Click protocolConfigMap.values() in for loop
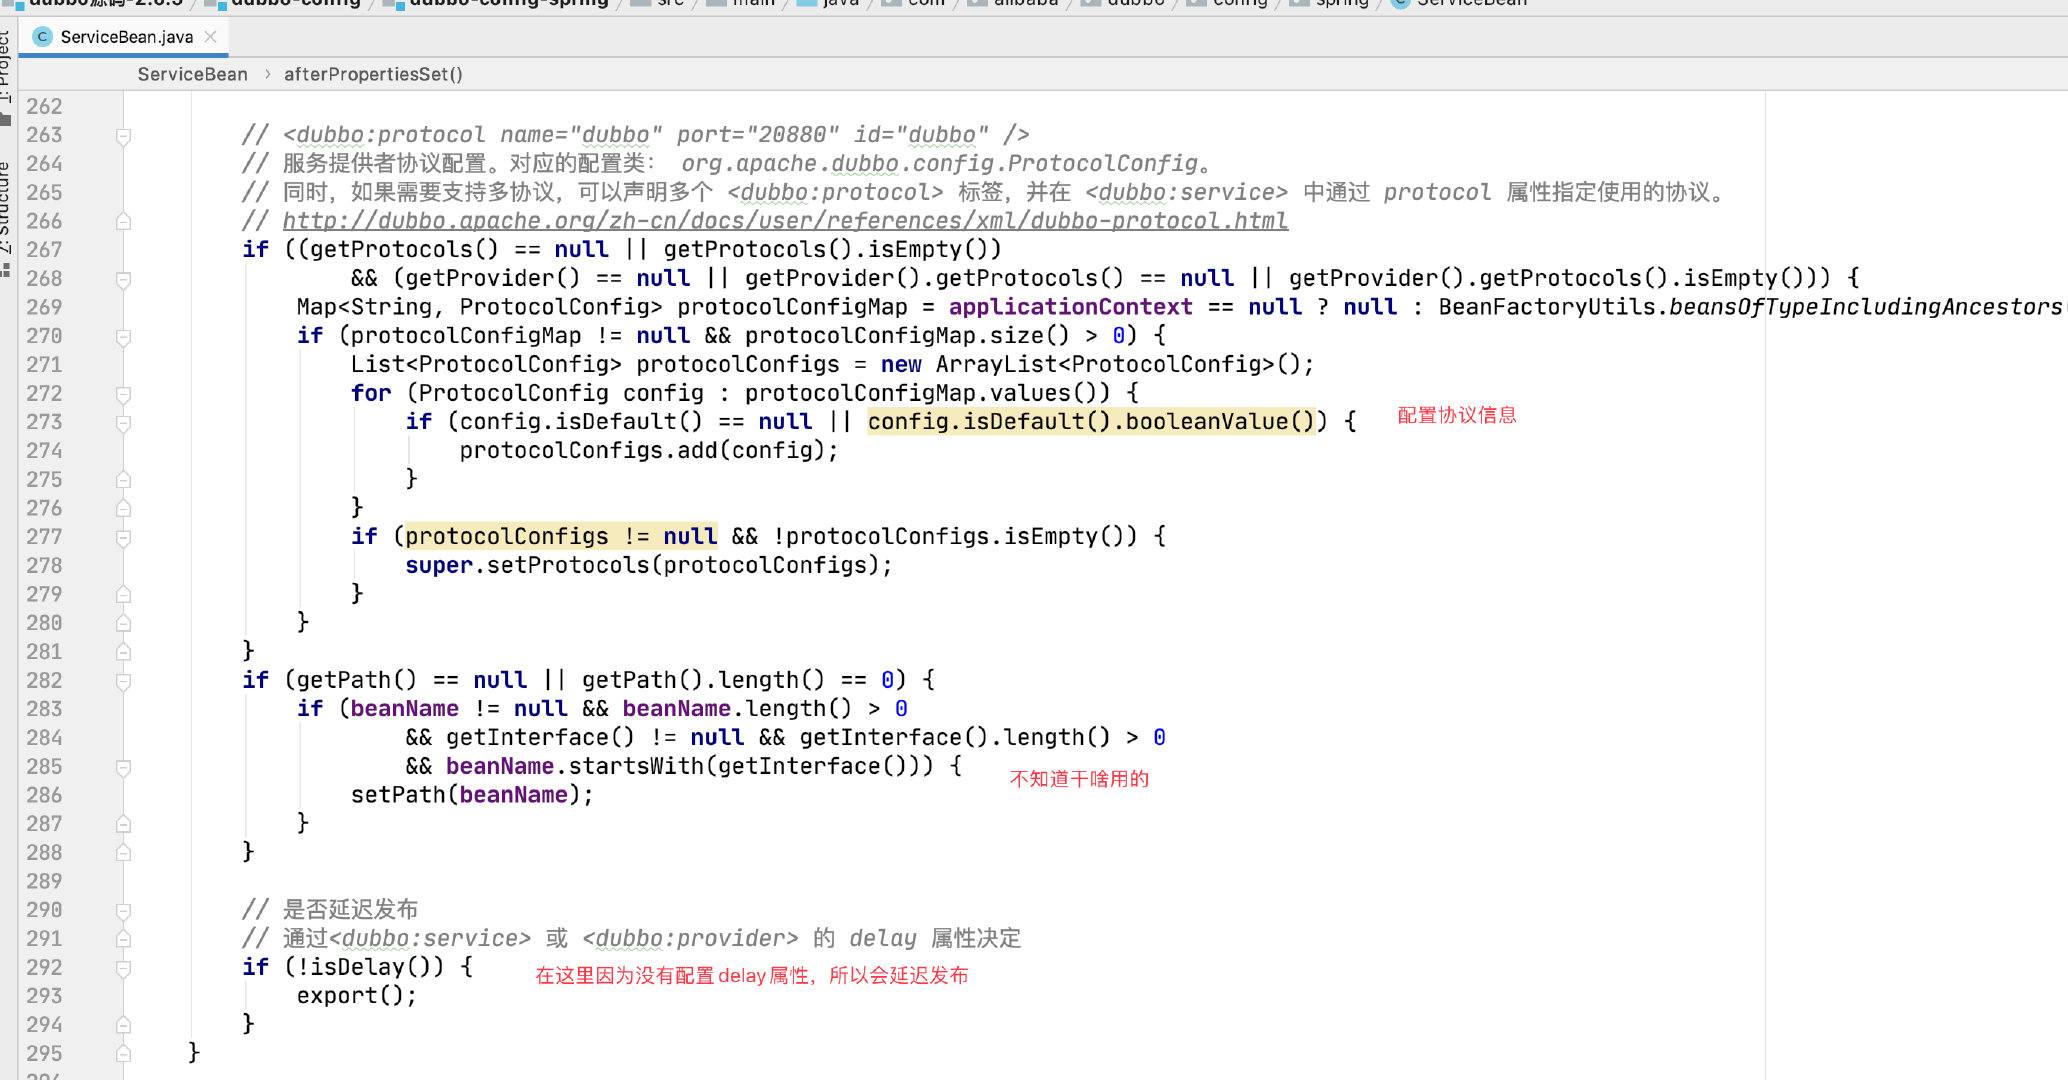The image size is (2068, 1080). pyautogui.click(x=927, y=393)
